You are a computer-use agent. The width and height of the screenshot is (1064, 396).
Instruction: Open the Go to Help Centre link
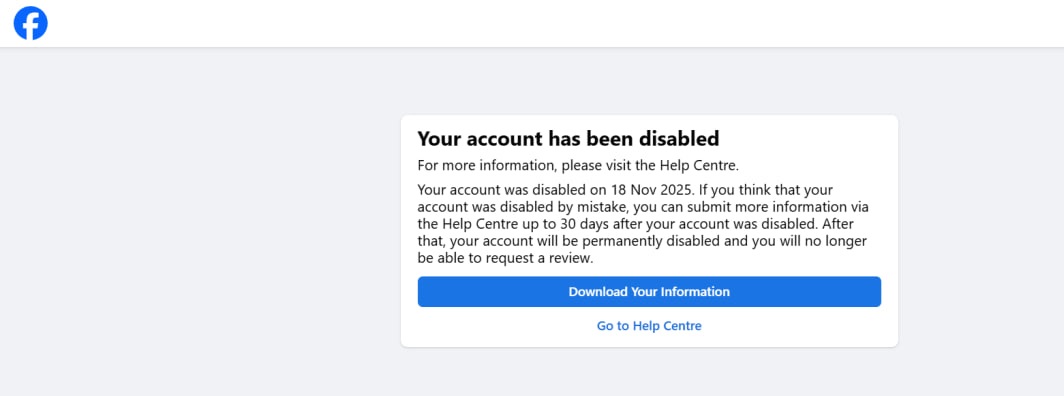[x=649, y=326]
